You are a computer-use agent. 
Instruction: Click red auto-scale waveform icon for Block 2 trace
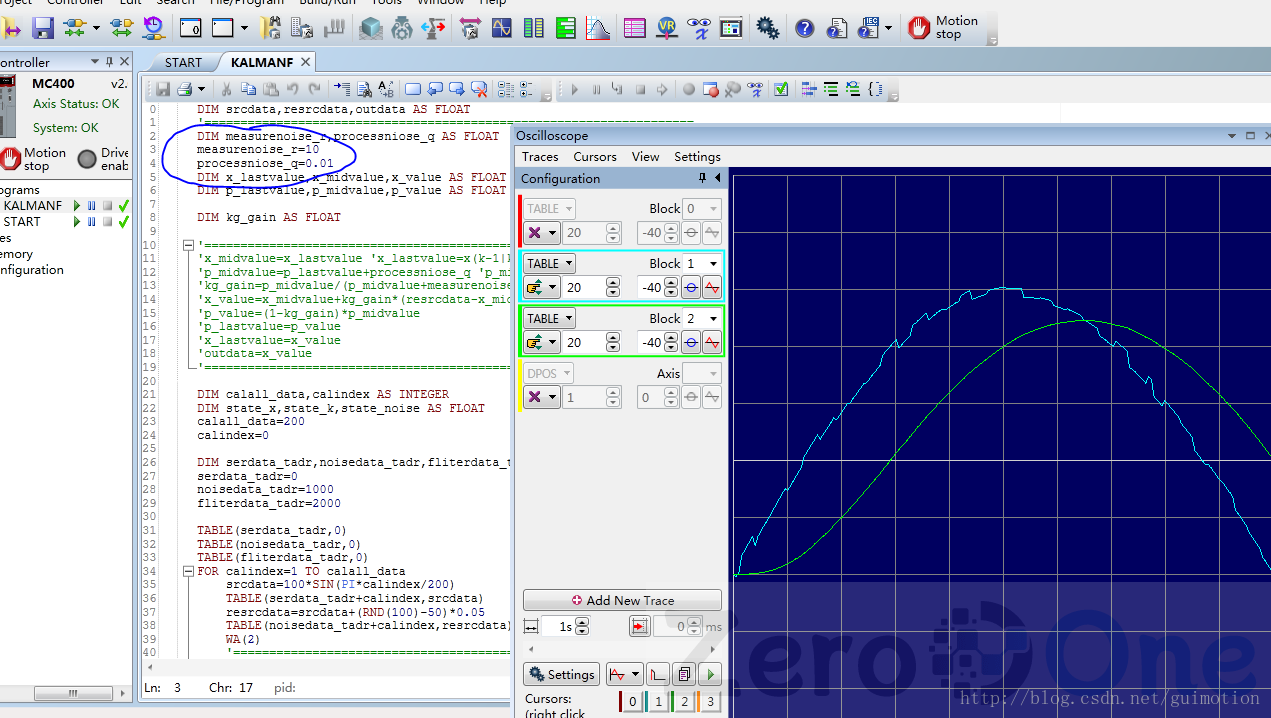pyautogui.click(x=712, y=342)
